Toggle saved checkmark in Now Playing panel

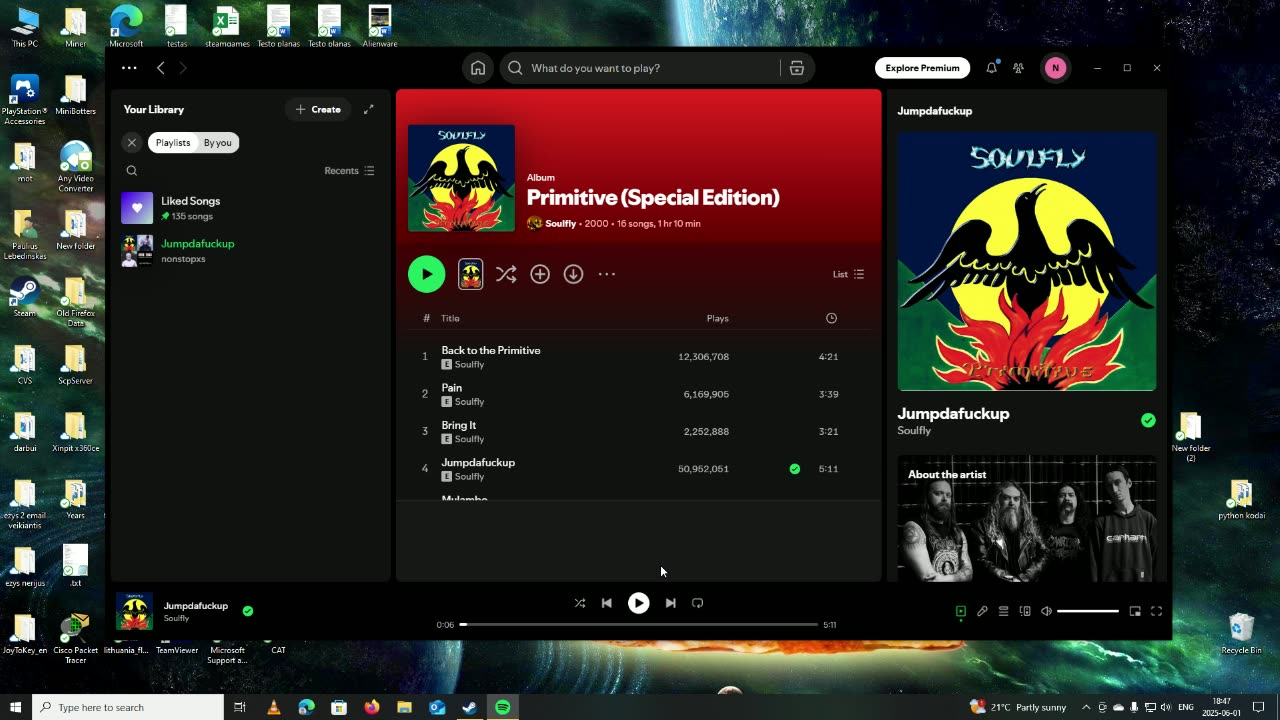pyautogui.click(x=1148, y=421)
